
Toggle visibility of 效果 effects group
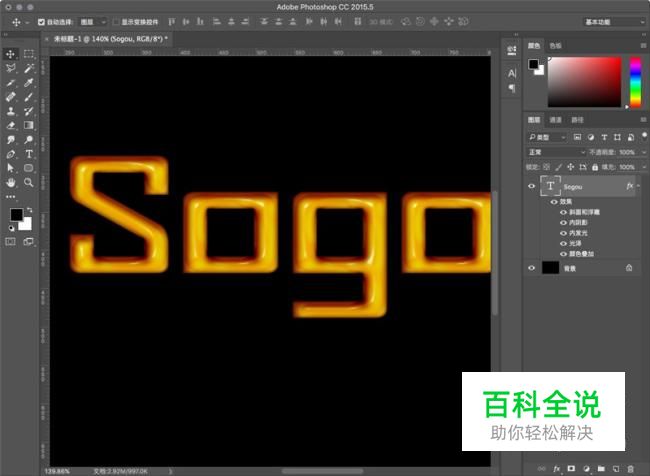click(x=554, y=202)
